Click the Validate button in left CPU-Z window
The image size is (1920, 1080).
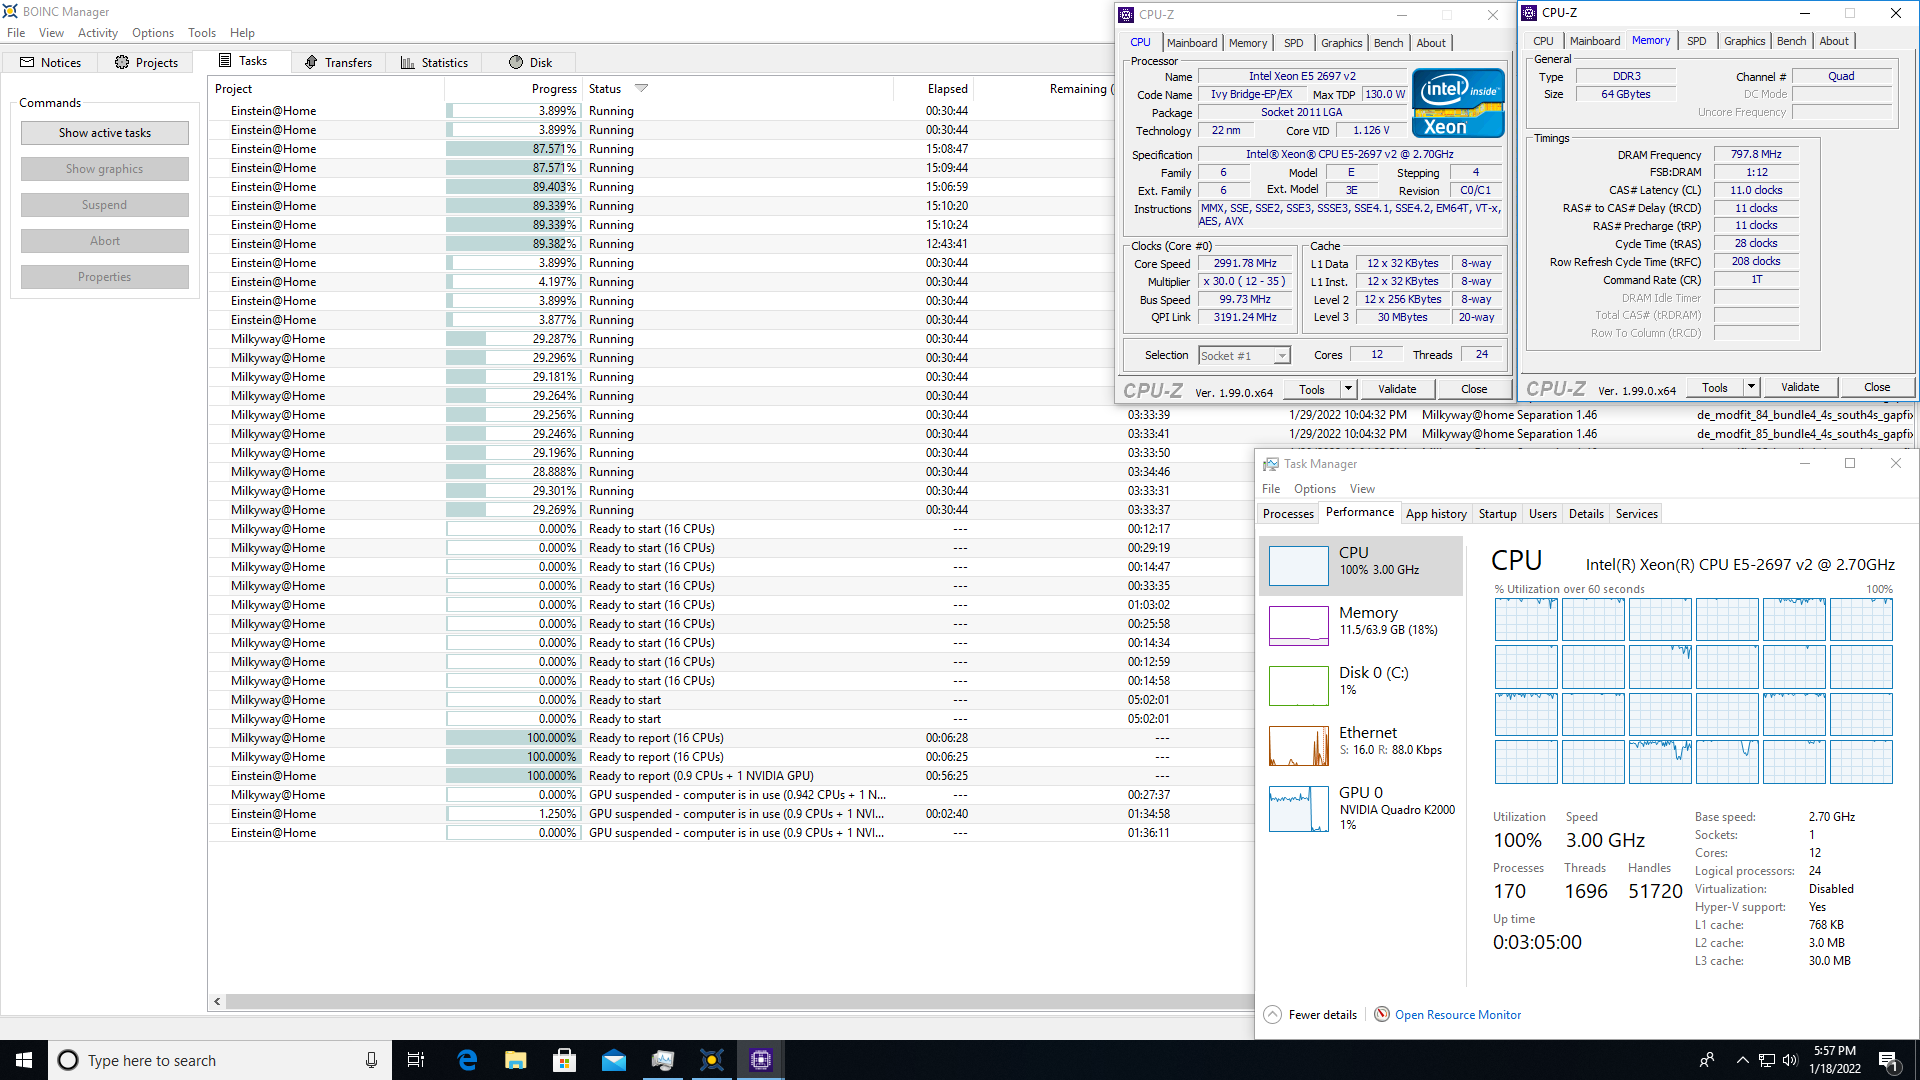1397,389
